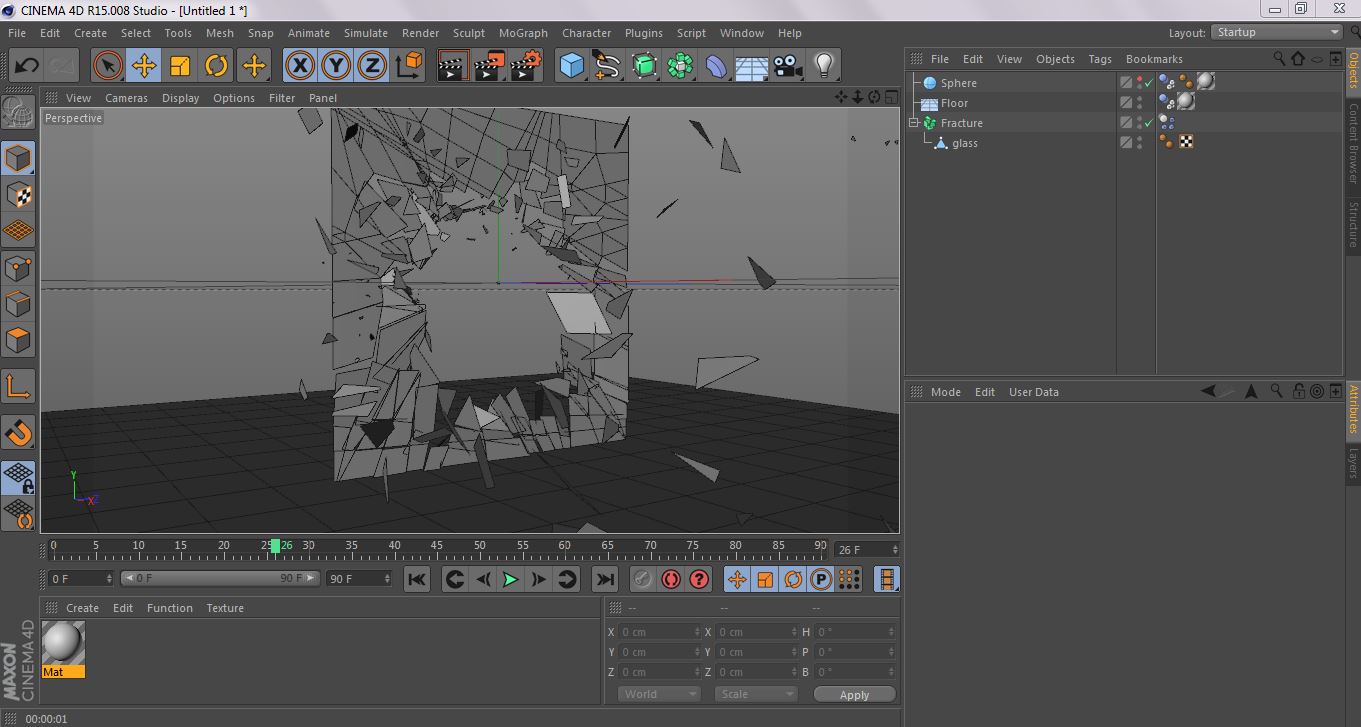Select the Mat material thumbnail
This screenshot has width=1361, height=727.
coord(63,643)
